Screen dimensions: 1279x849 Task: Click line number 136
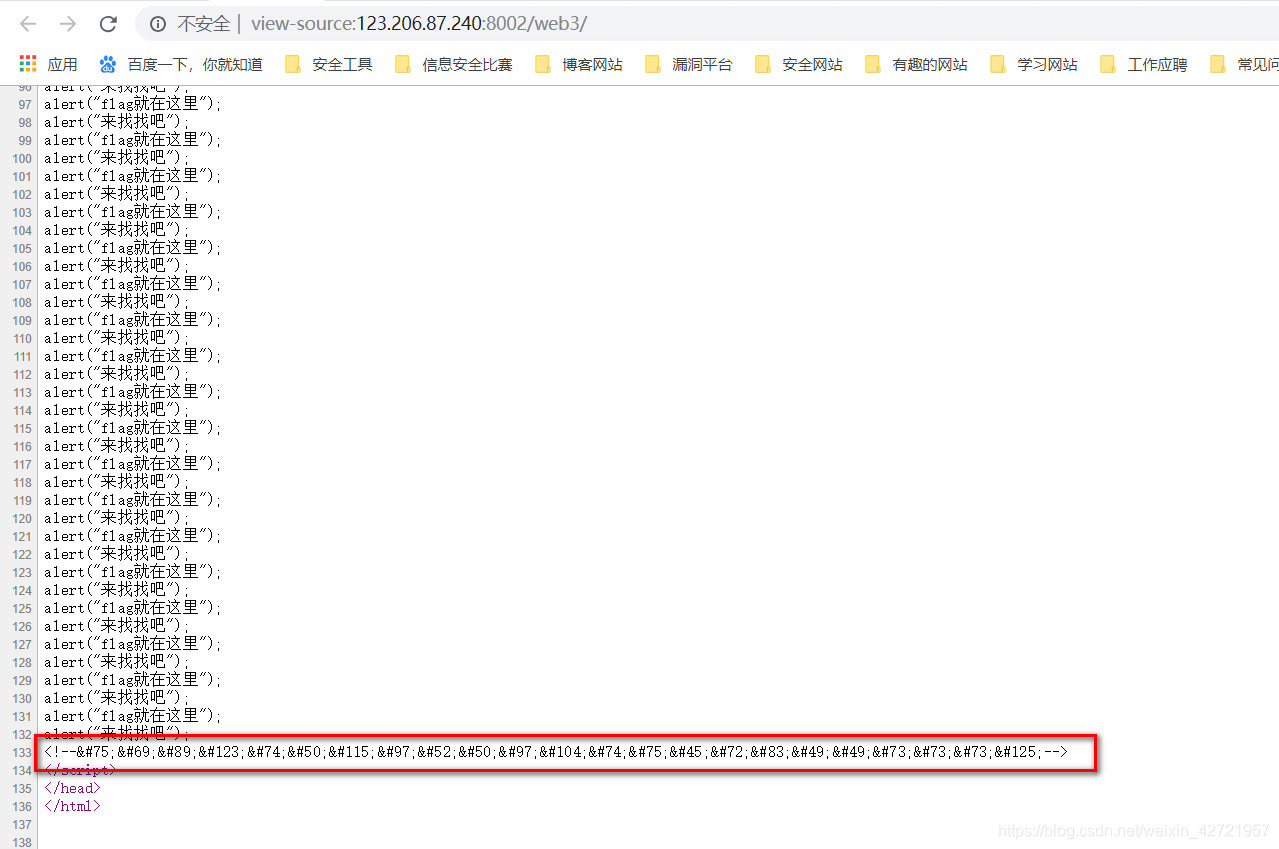coord(22,806)
